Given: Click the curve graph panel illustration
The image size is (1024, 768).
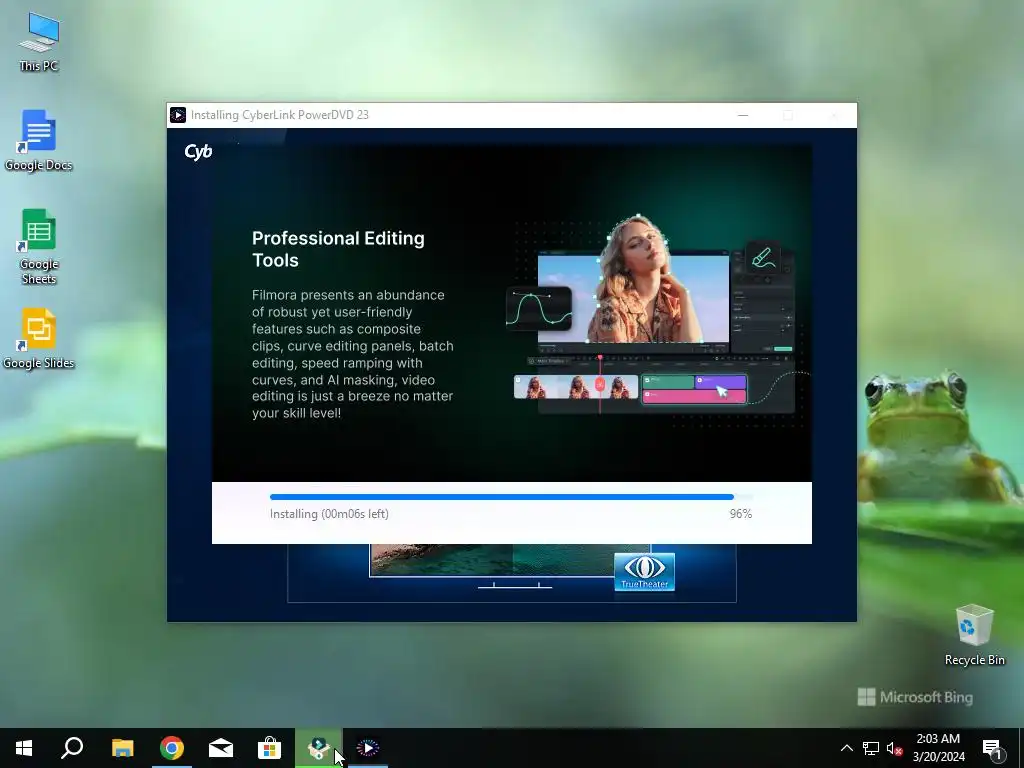Looking at the screenshot, I should point(539,308).
